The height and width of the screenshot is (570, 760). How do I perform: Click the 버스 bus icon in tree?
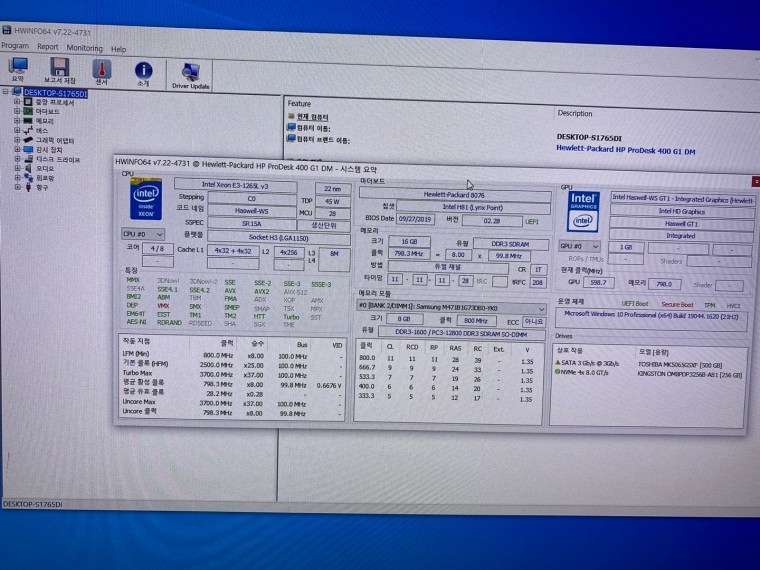tap(28, 130)
